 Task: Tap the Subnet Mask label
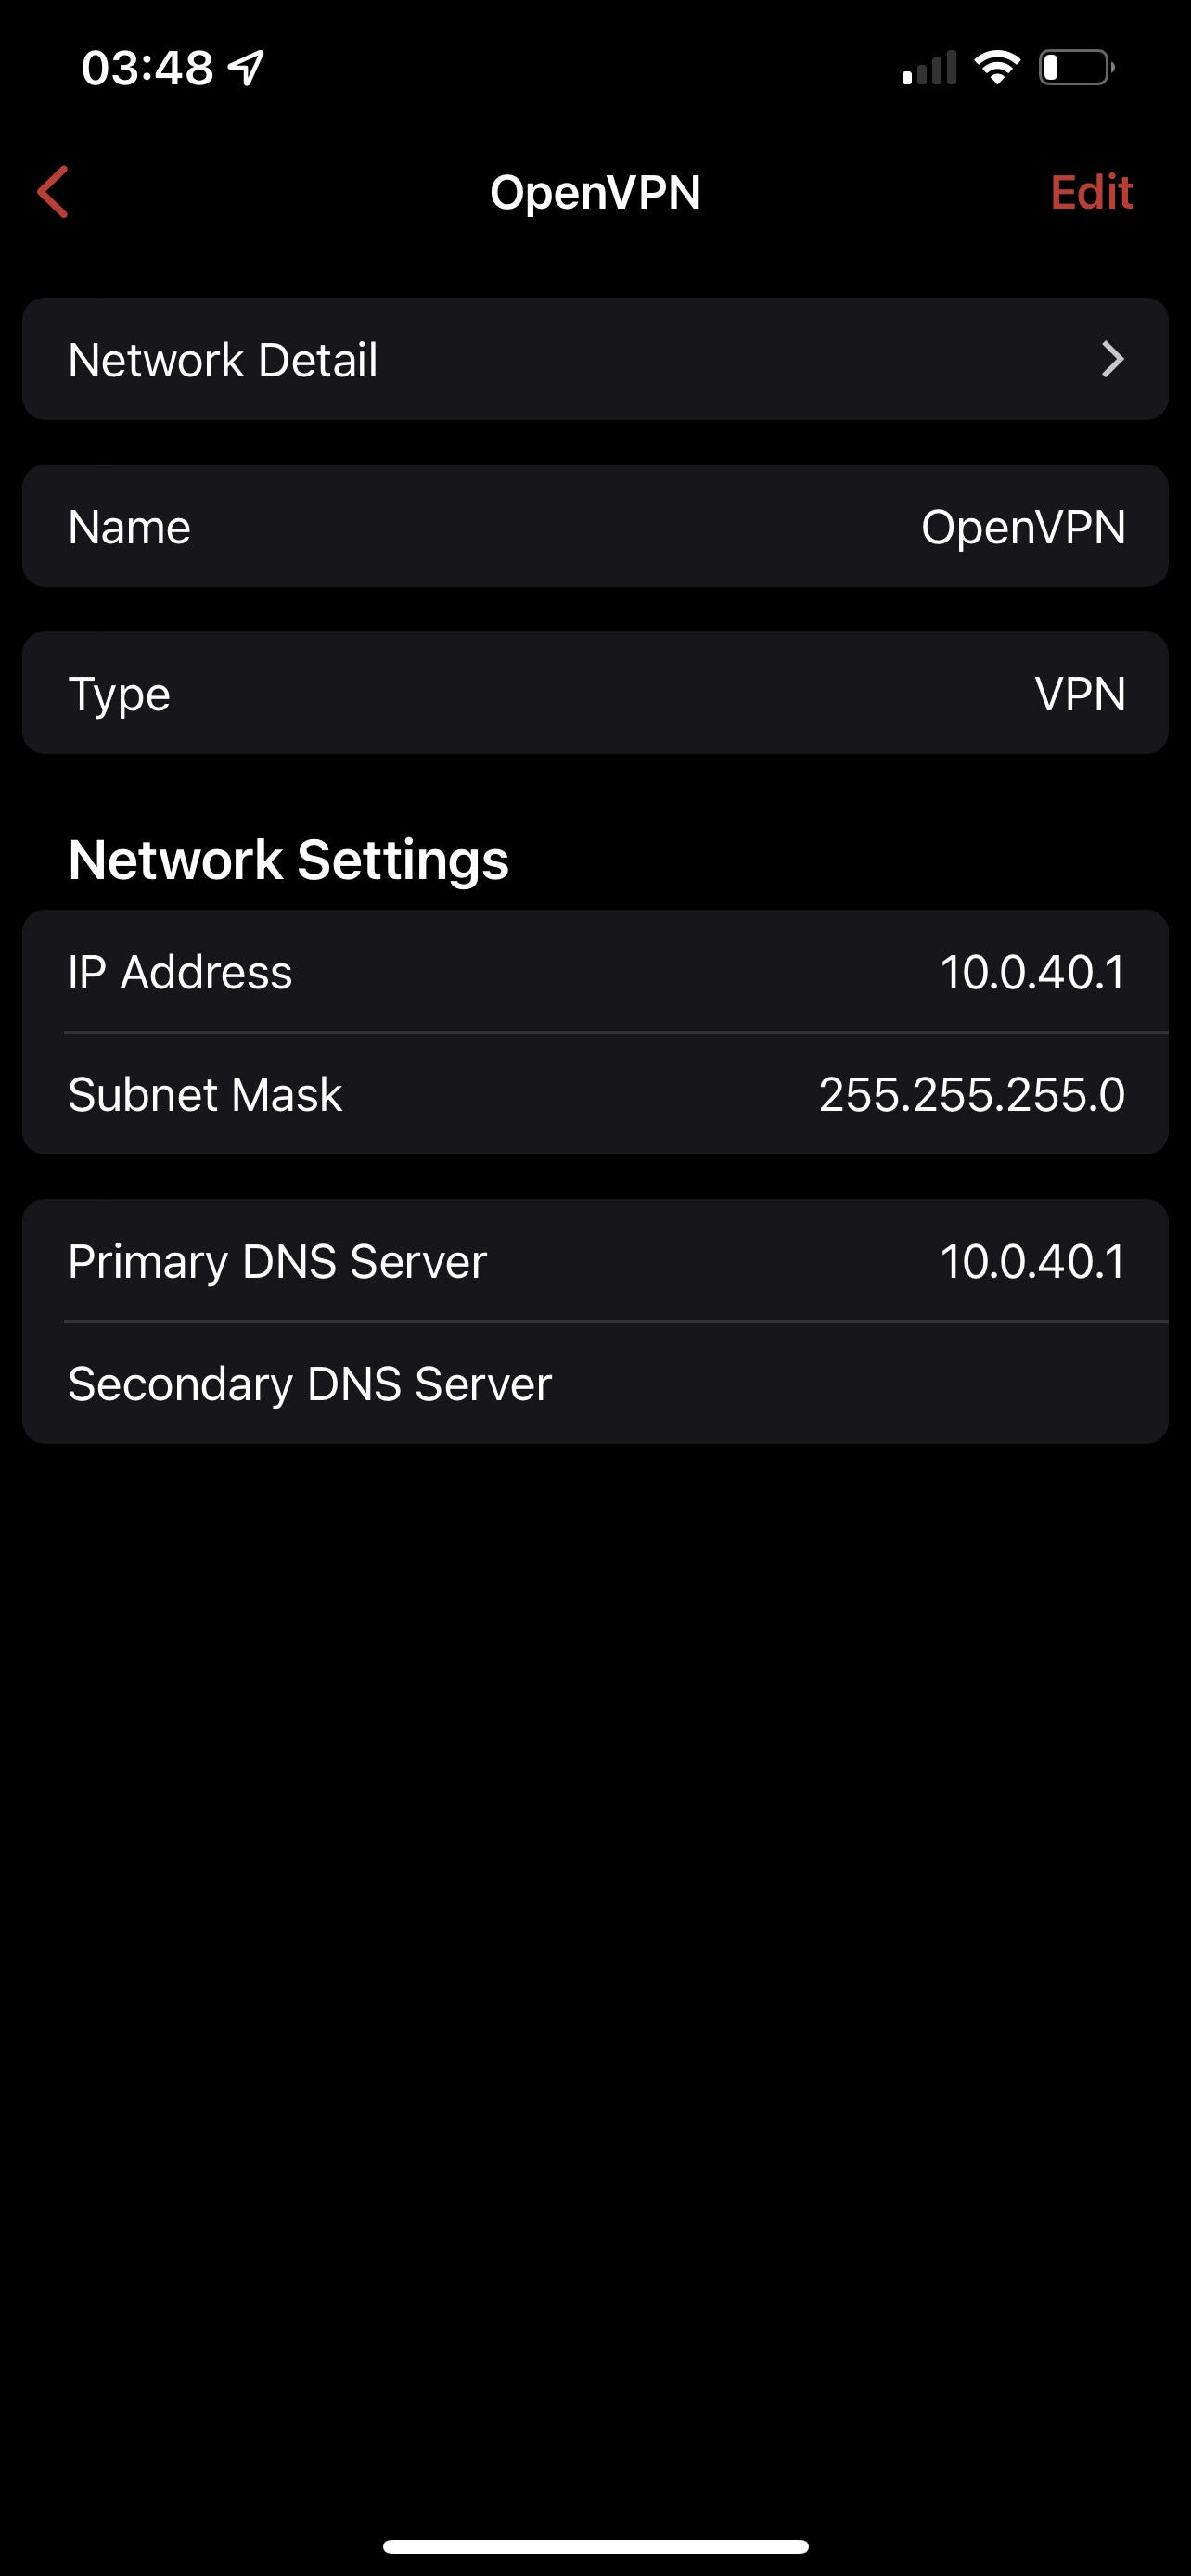pyautogui.click(x=205, y=1094)
